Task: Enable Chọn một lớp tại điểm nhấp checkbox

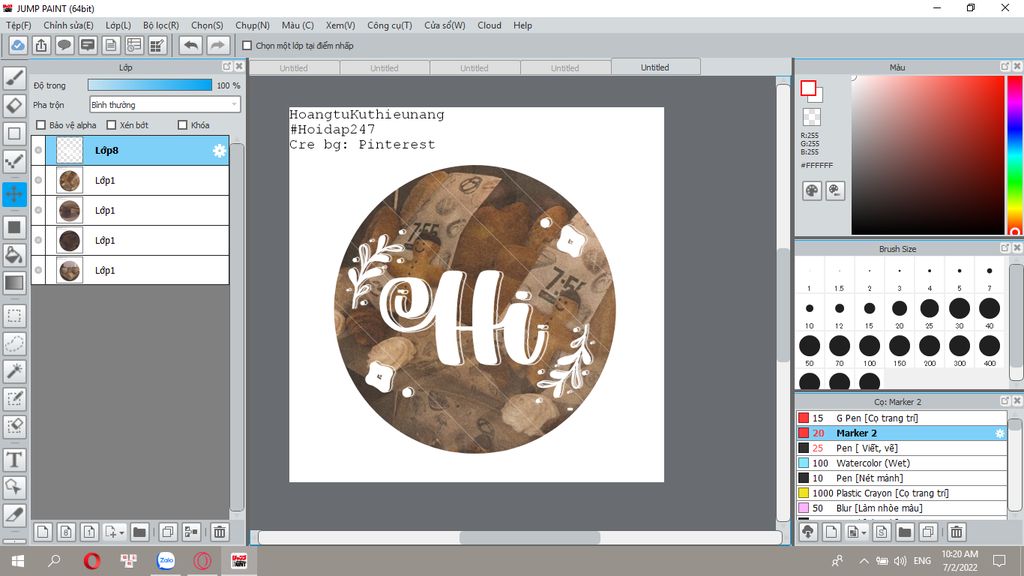Action: (247, 46)
